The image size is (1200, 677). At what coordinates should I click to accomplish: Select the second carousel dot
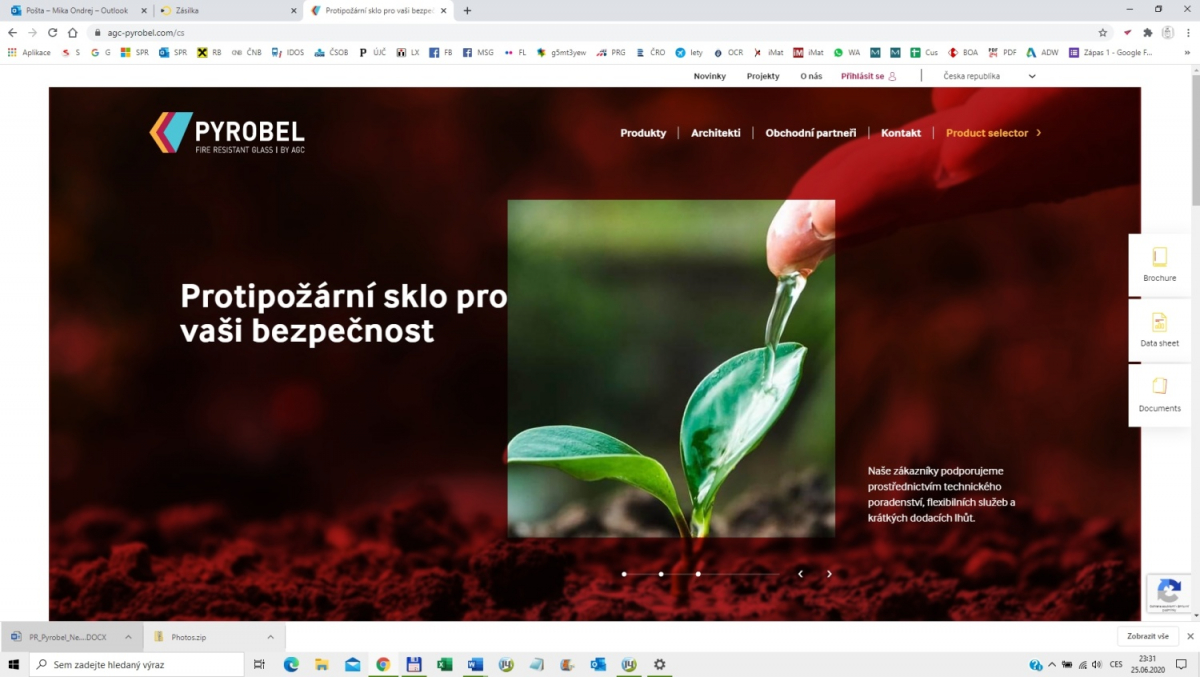tap(660, 574)
